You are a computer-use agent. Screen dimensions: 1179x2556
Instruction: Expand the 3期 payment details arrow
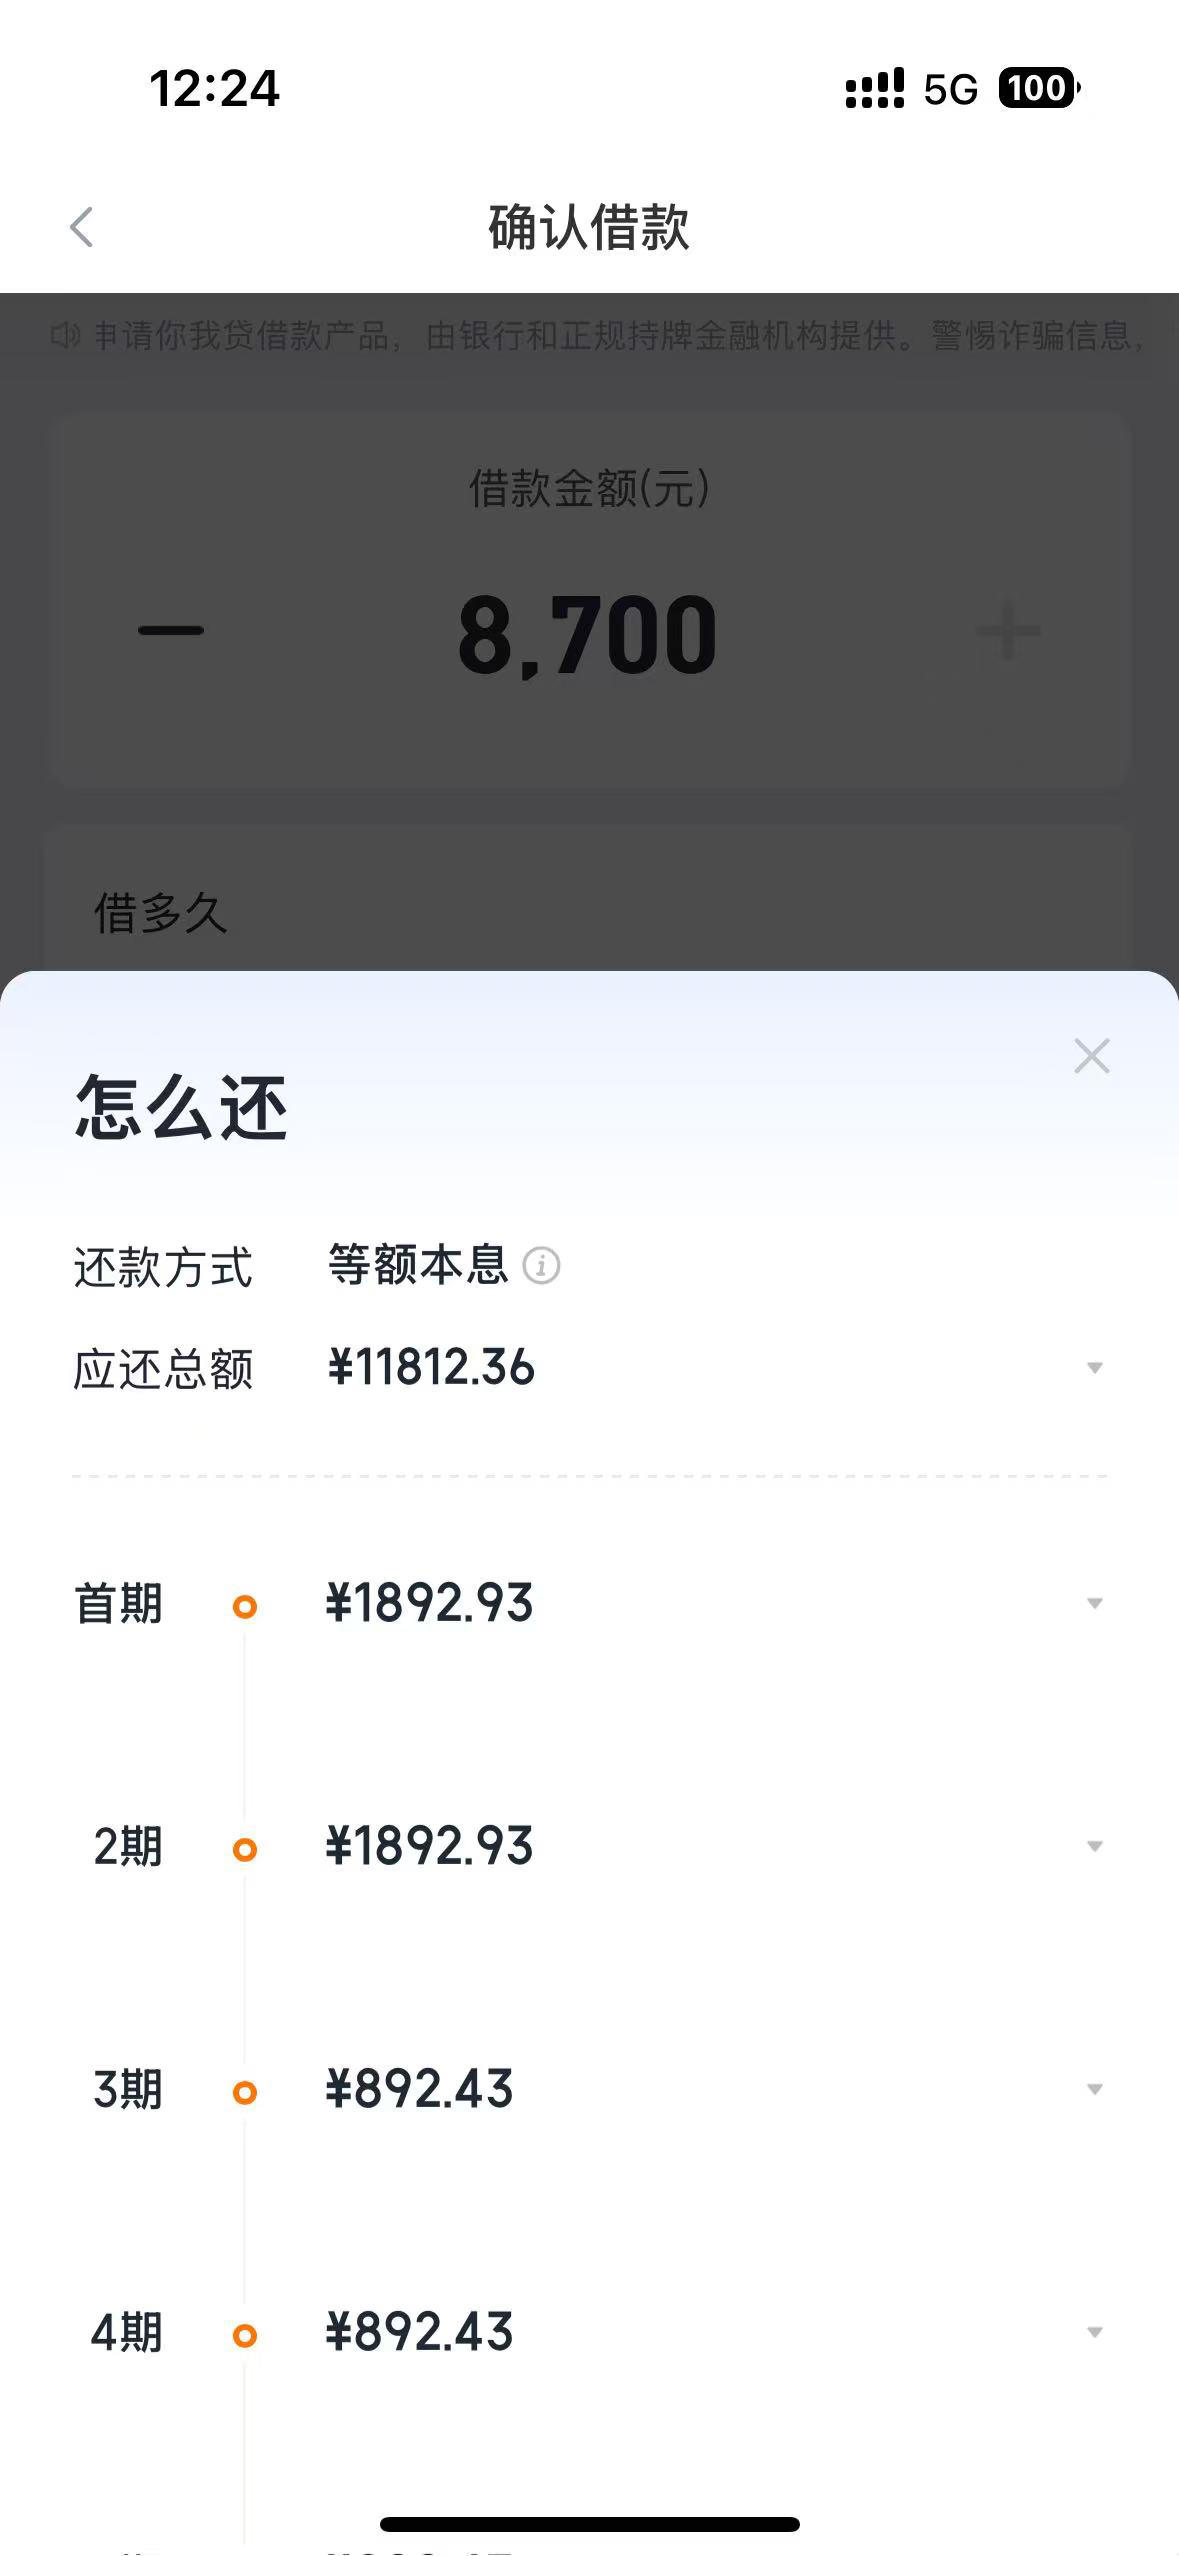pos(1095,2090)
